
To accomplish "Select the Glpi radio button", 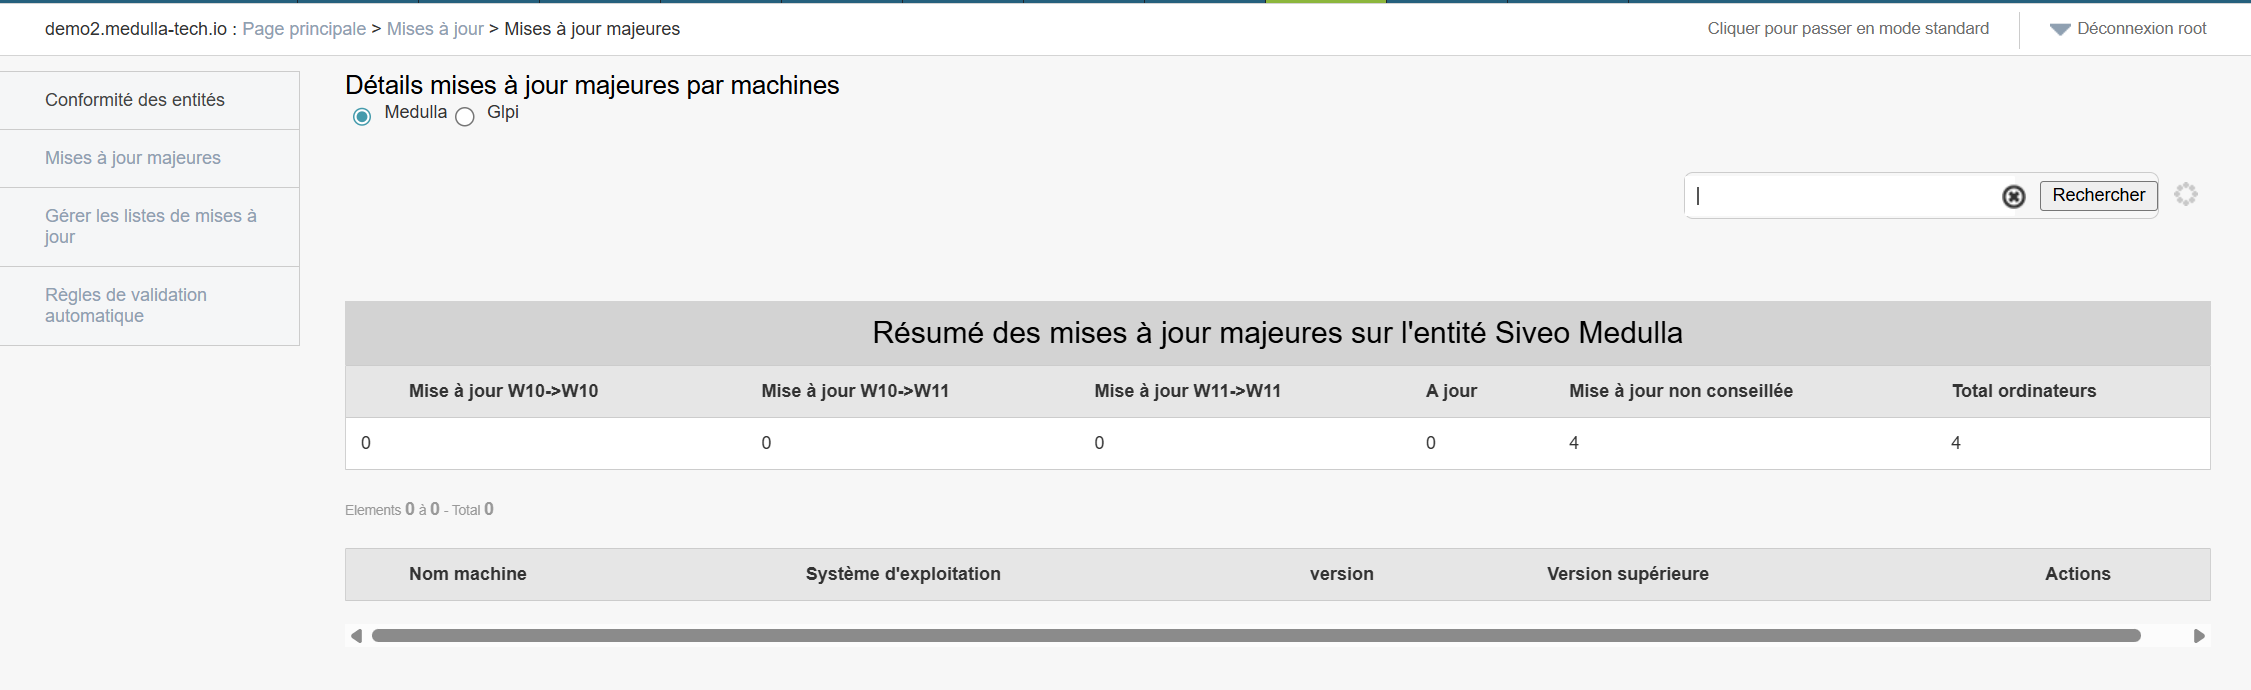I will [465, 117].
